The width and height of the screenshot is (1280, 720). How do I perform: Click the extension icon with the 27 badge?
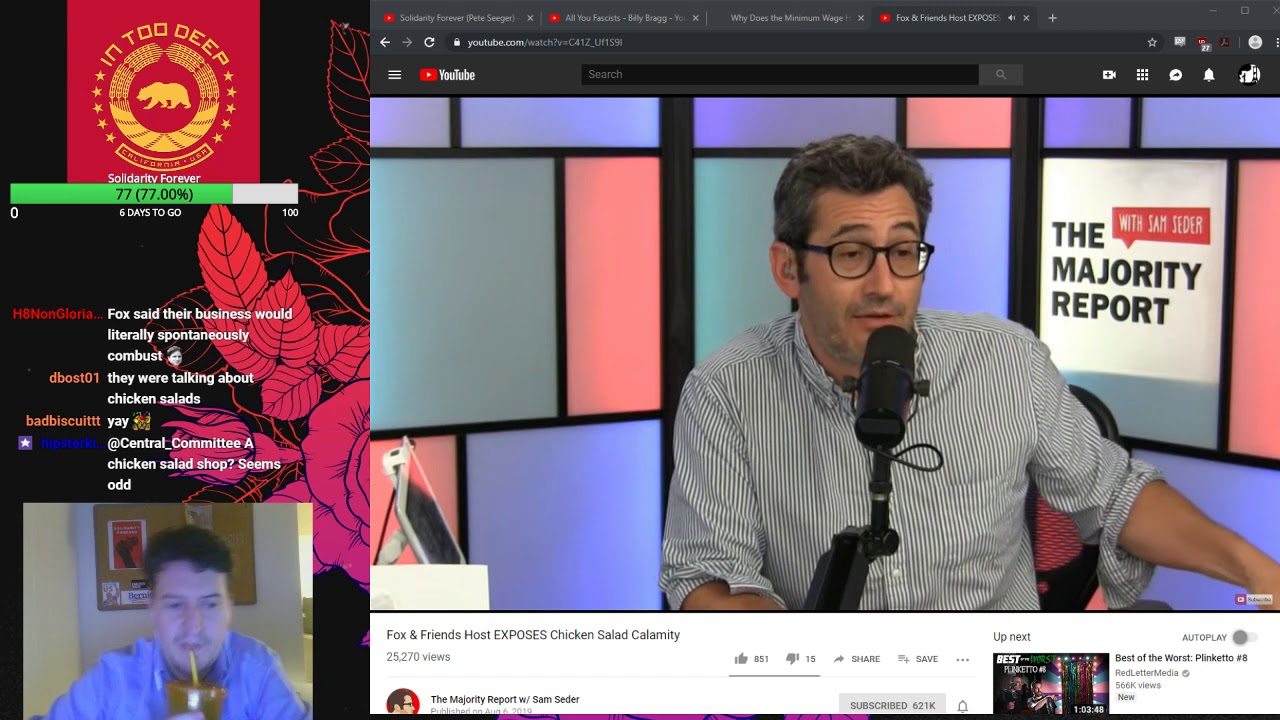[1203, 43]
